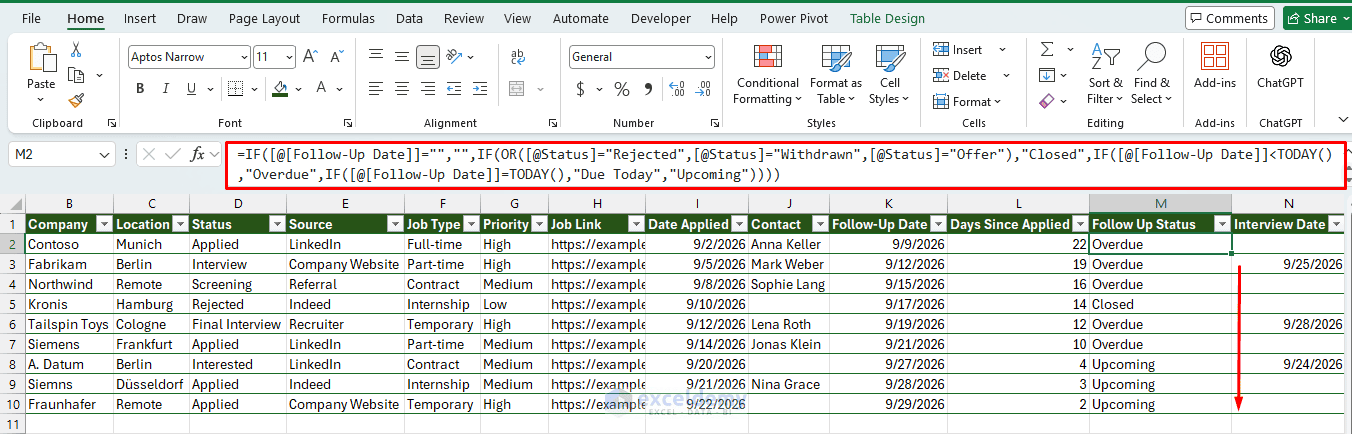Click the Paste clipboard icon
This screenshot has height=434, width=1352.
41,58
